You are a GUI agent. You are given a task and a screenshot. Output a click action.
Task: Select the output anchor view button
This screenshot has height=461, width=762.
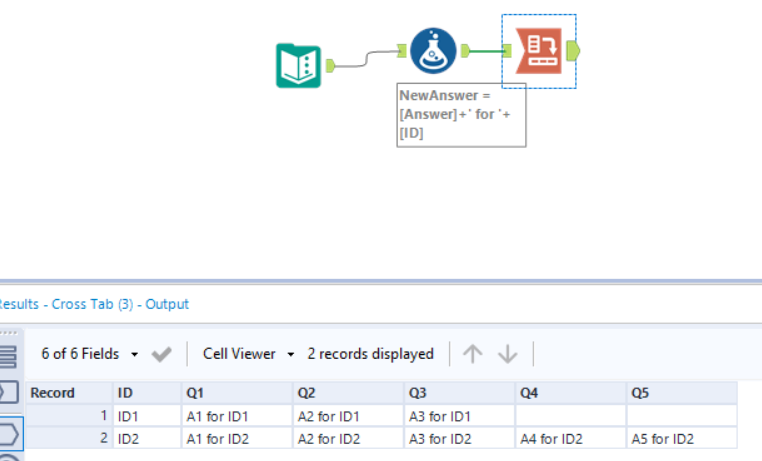pos(9,434)
